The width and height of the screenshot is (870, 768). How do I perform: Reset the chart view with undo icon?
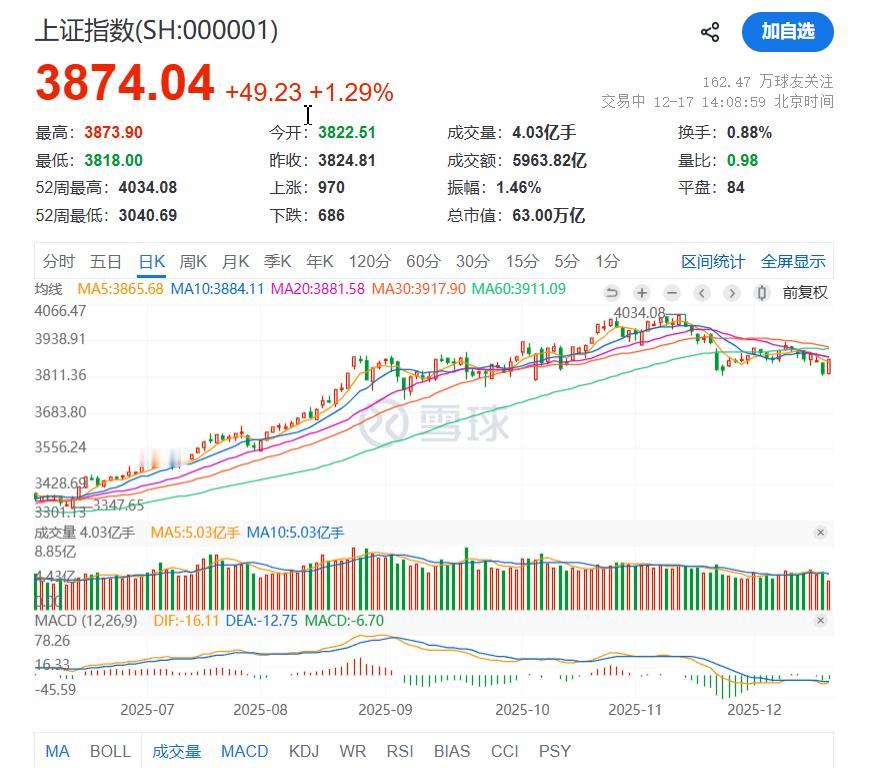(x=612, y=293)
